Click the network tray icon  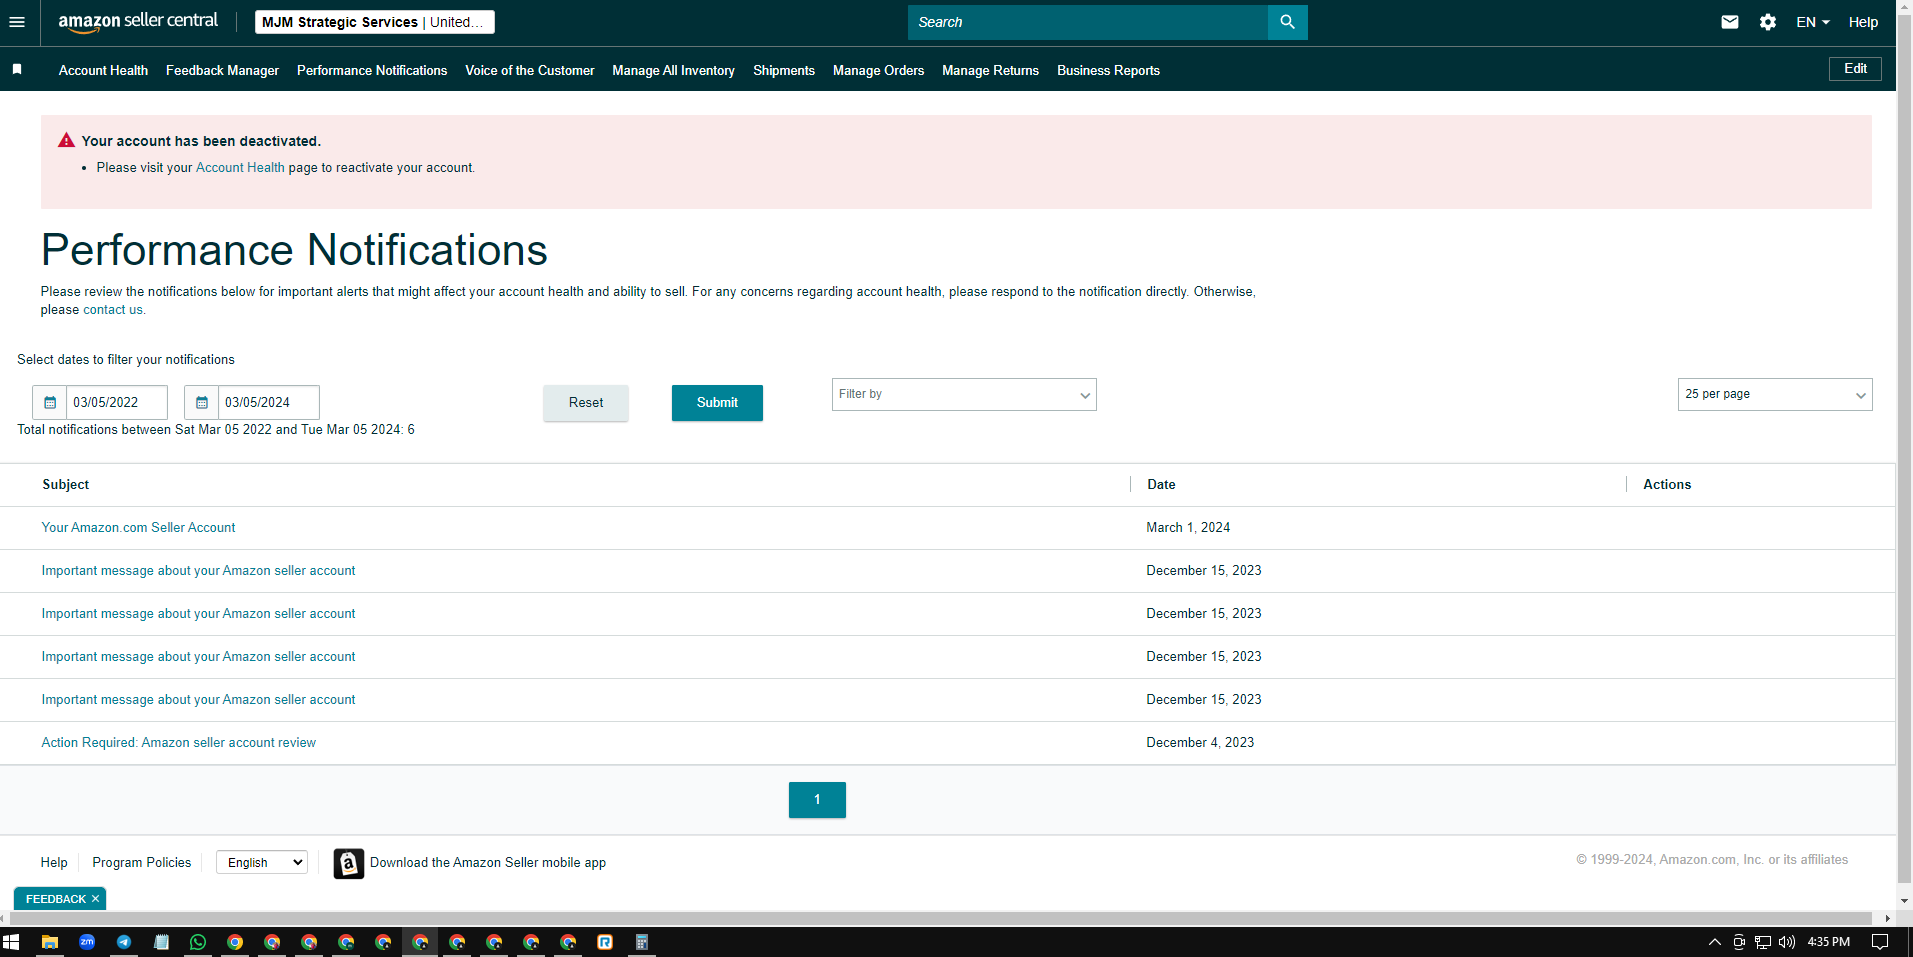(1763, 942)
